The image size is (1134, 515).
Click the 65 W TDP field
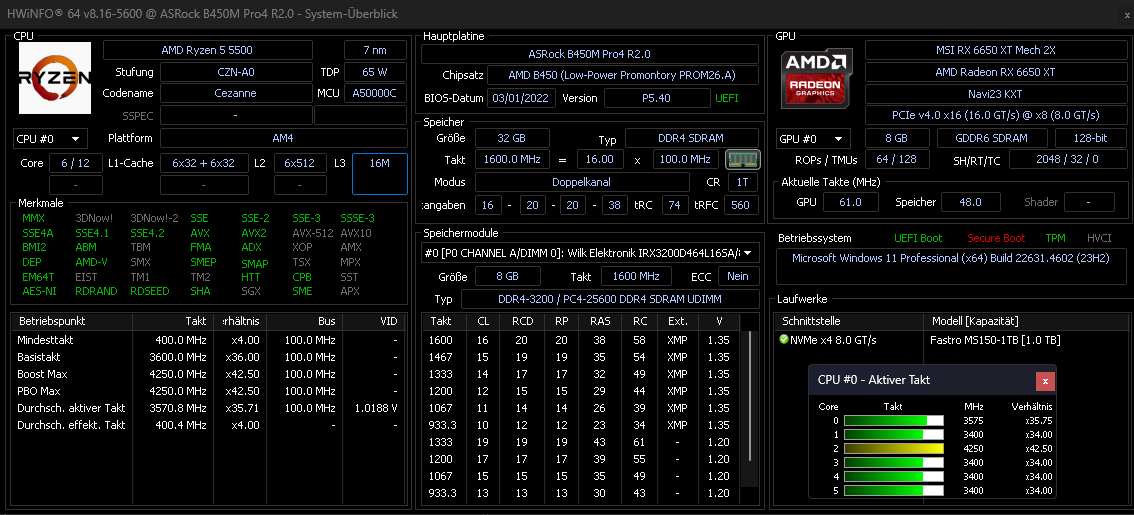[x=375, y=72]
